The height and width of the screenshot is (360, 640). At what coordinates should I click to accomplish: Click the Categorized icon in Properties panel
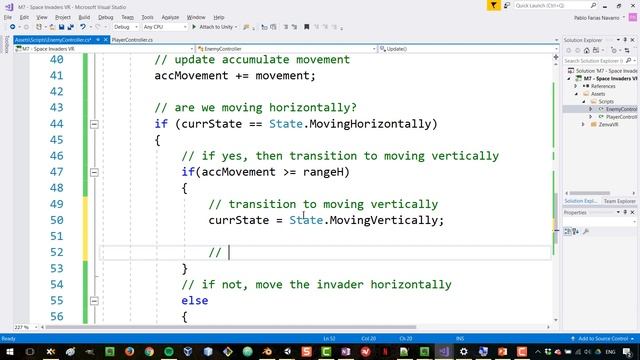(567, 231)
